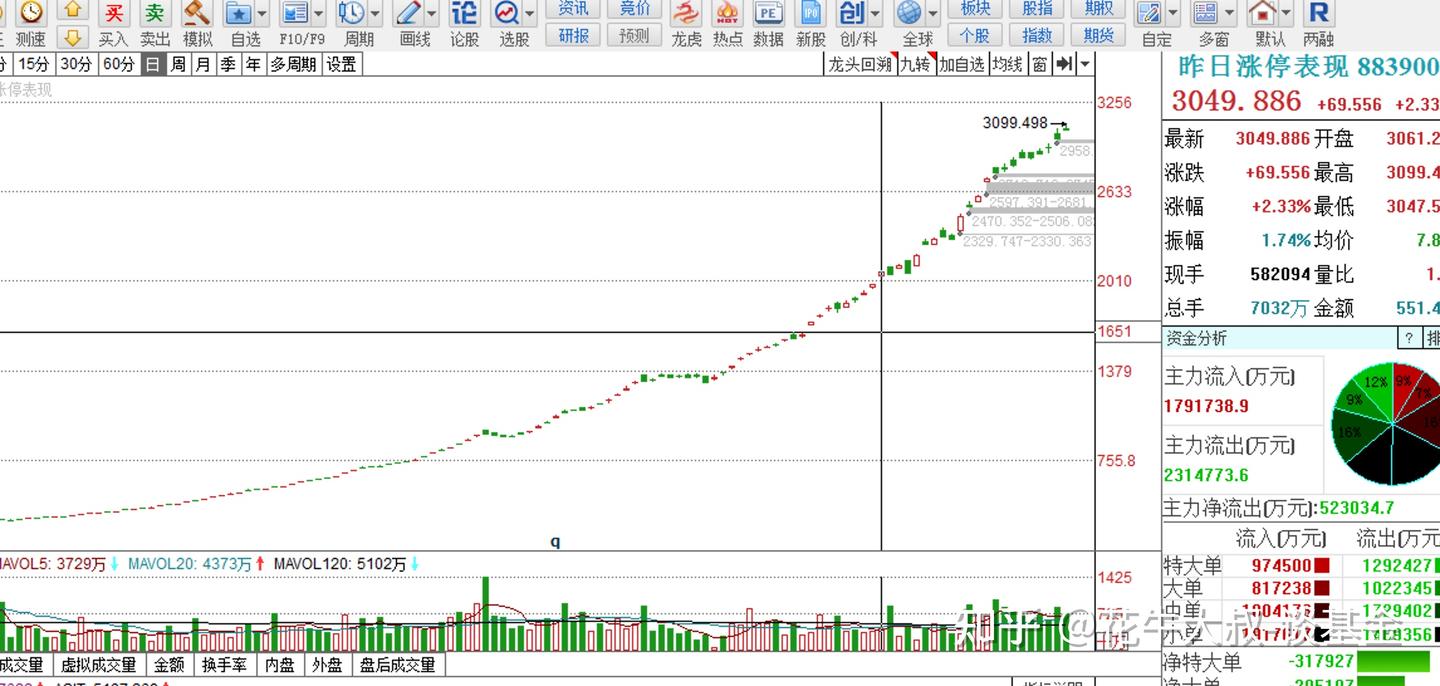The image size is (1440, 686).
Task: Open the 两融 R icon
Action: (x=1319, y=13)
